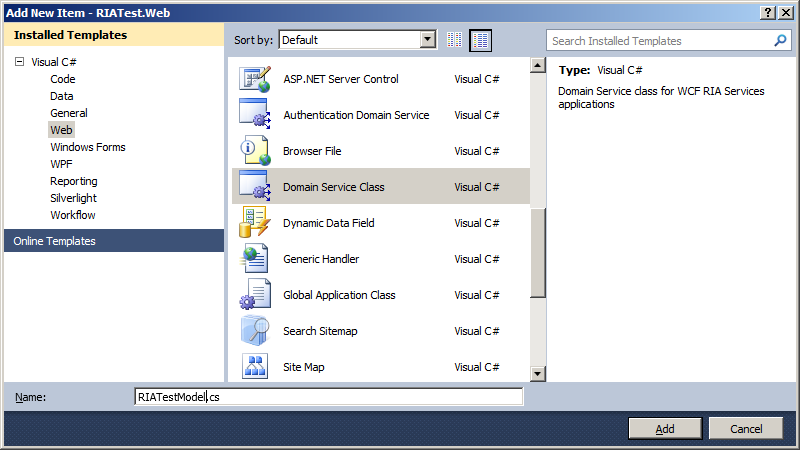The height and width of the screenshot is (450, 800).
Task: Open the Online Templates section
Action: click(x=55, y=241)
